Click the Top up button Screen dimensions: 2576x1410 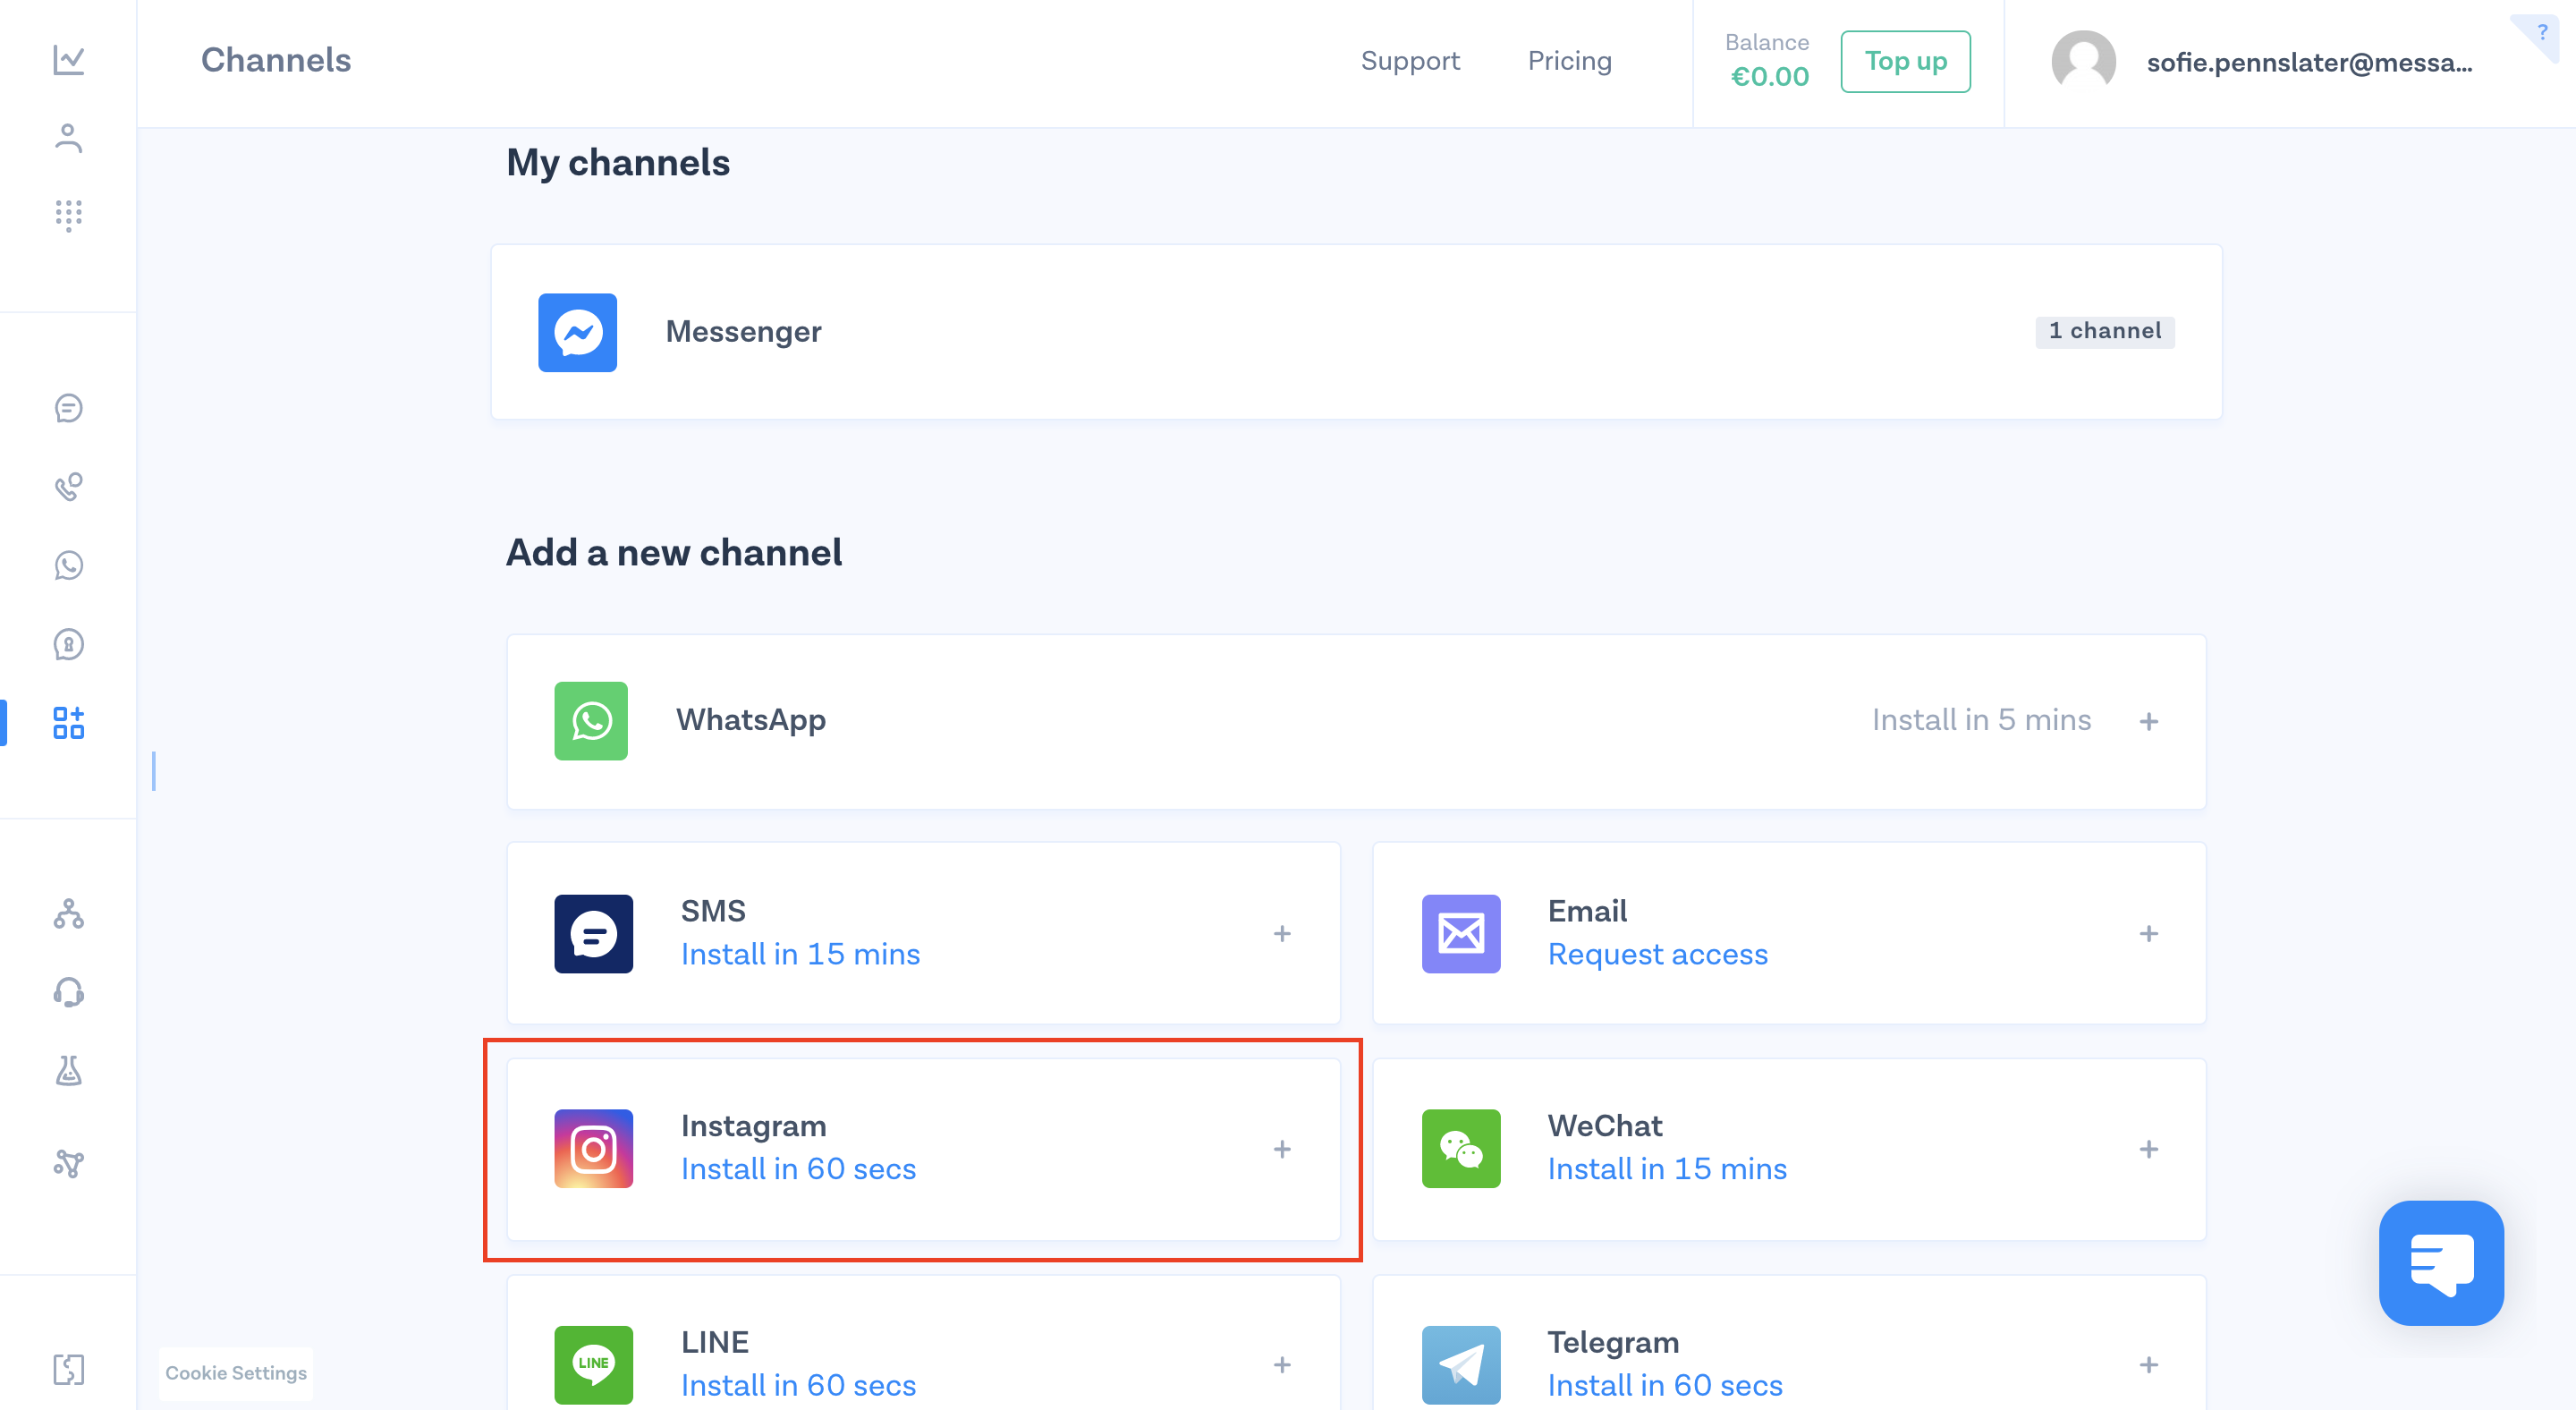tap(1905, 61)
